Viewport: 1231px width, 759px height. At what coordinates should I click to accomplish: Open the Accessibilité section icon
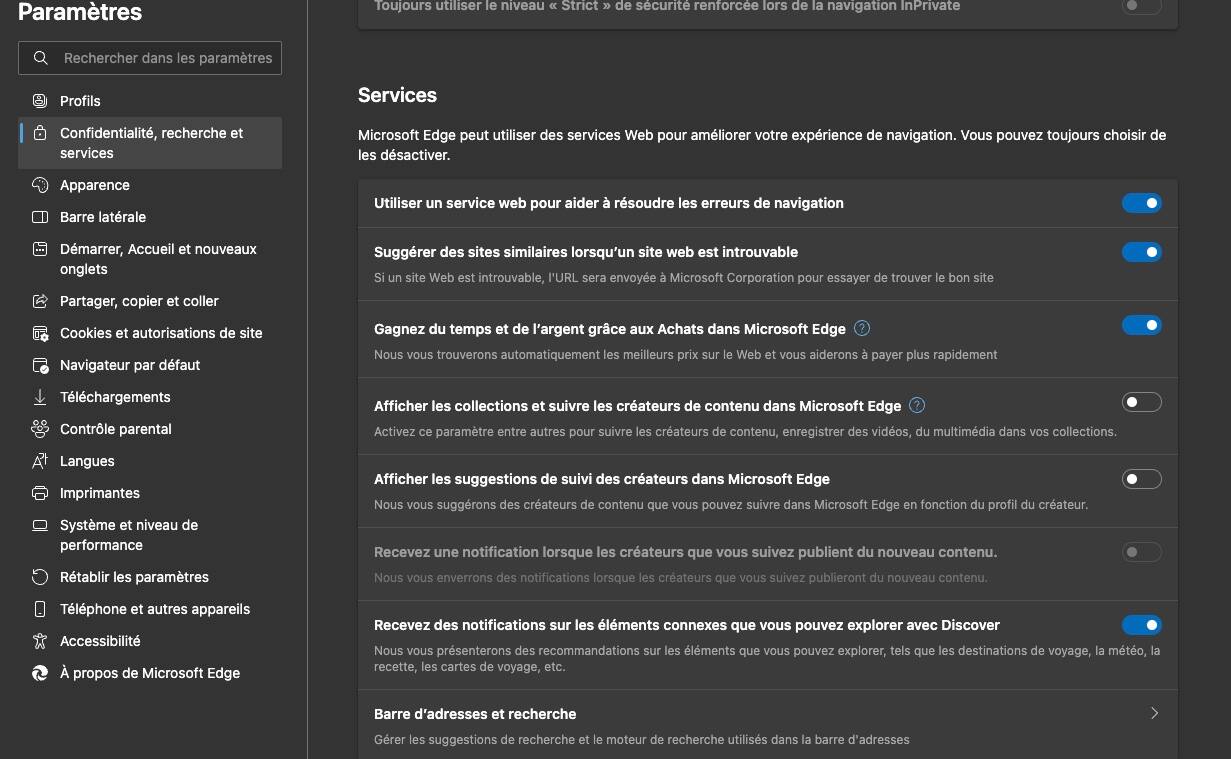point(39,641)
